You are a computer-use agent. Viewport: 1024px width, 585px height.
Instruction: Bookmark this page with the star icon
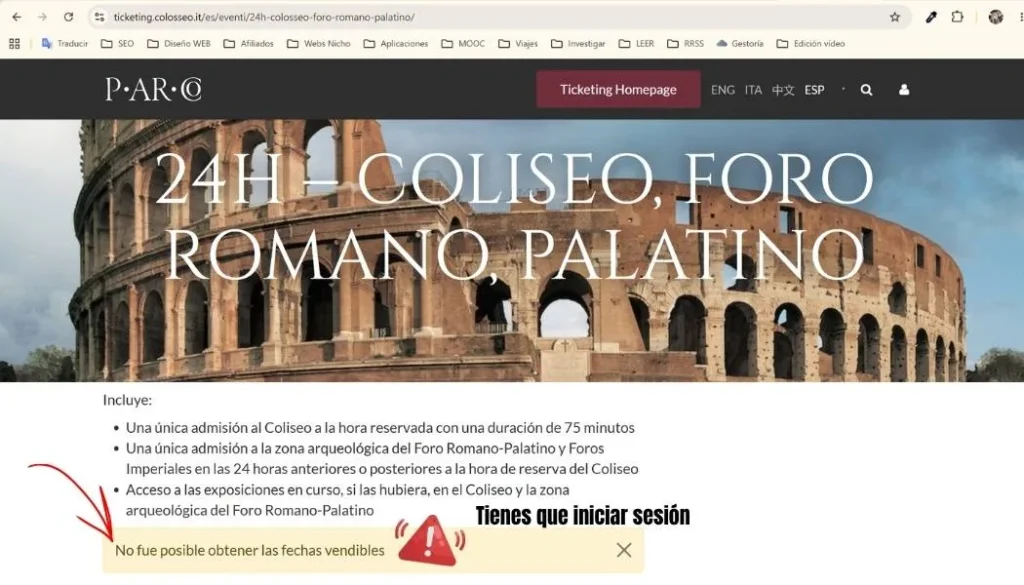(895, 17)
